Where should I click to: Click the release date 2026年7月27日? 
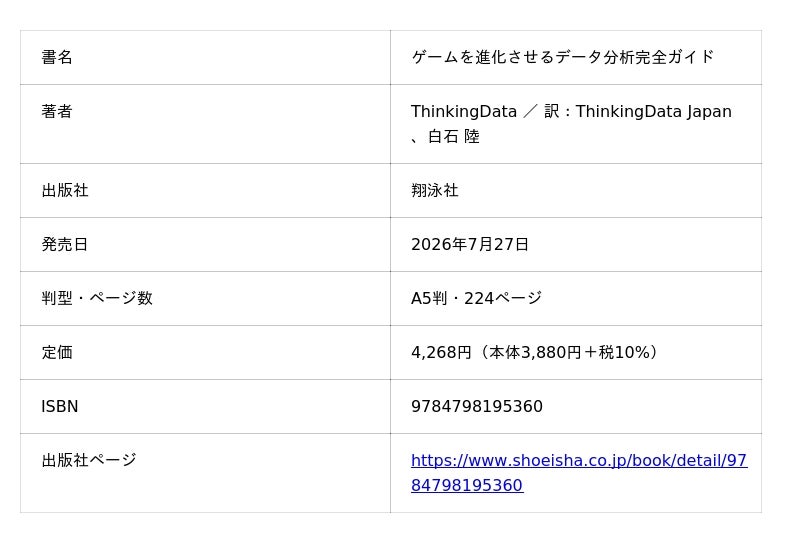click(x=470, y=244)
